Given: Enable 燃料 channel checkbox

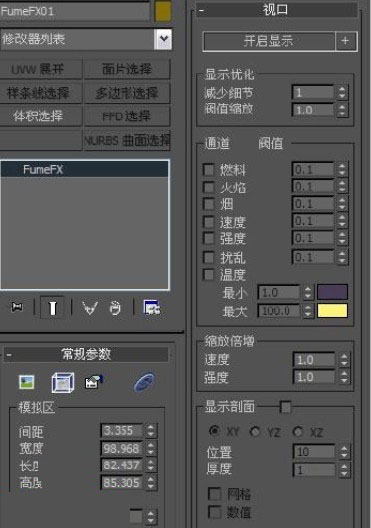Looking at the screenshot, I should pos(209,169).
